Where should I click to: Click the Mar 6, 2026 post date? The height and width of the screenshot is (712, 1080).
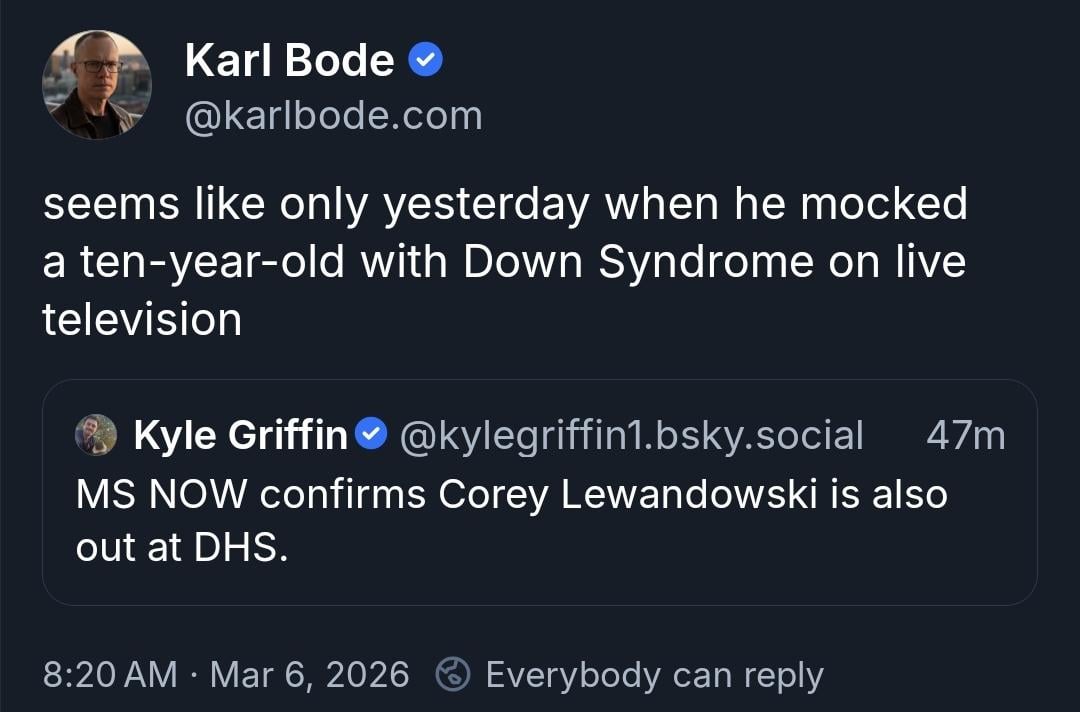click(x=310, y=675)
